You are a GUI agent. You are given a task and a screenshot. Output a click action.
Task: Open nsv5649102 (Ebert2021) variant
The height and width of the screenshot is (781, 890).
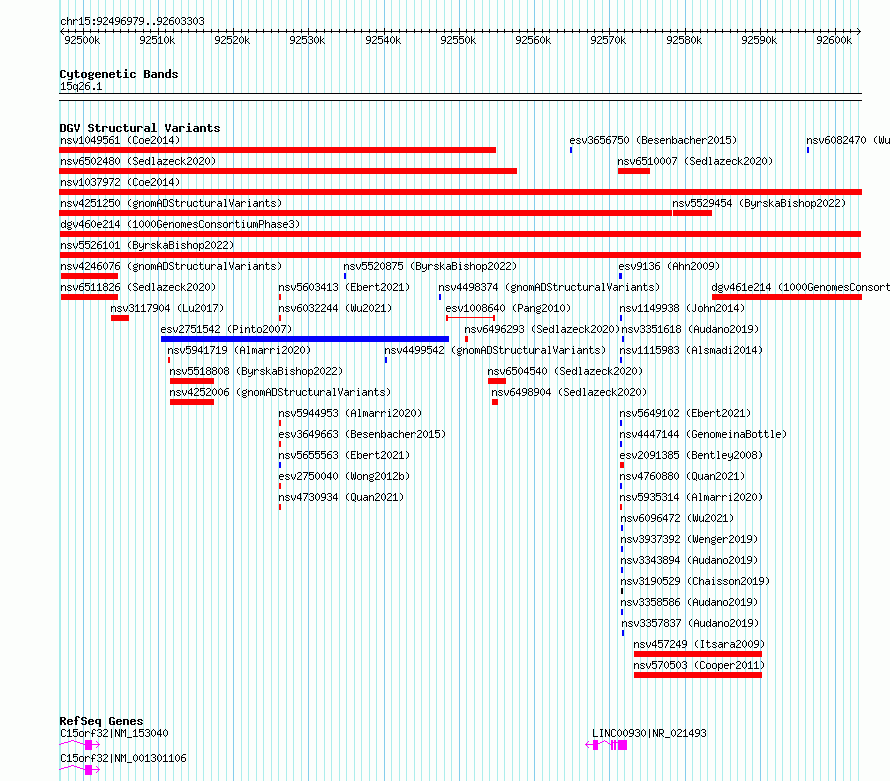[x=685, y=413]
